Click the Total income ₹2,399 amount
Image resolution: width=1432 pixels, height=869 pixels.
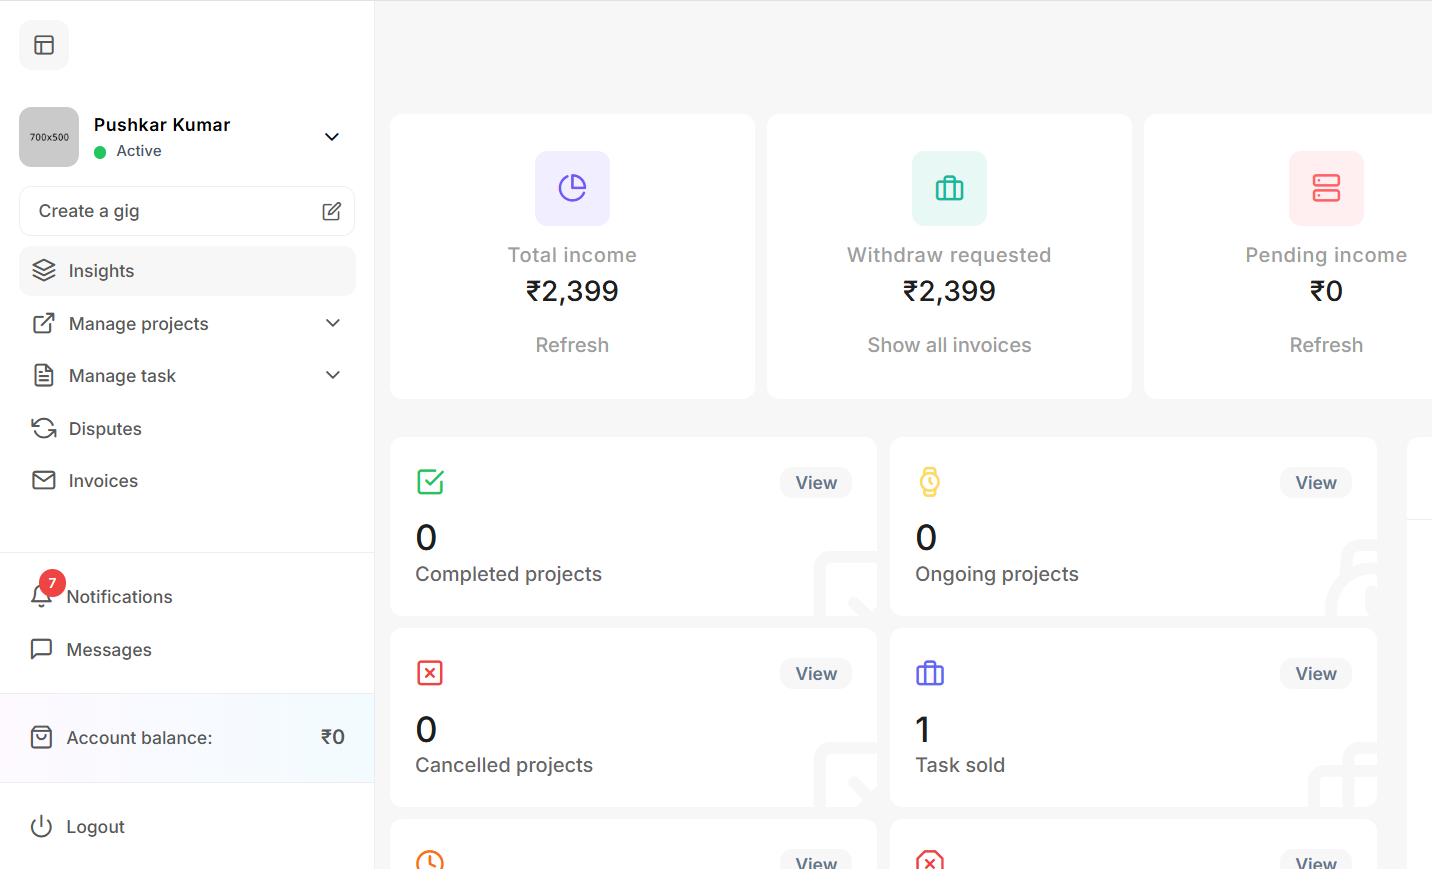(x=572, y=291)
